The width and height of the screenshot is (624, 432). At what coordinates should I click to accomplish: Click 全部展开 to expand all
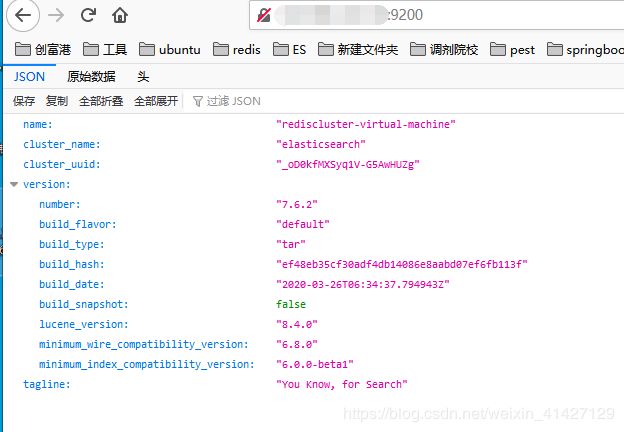(x=156, y=101)
